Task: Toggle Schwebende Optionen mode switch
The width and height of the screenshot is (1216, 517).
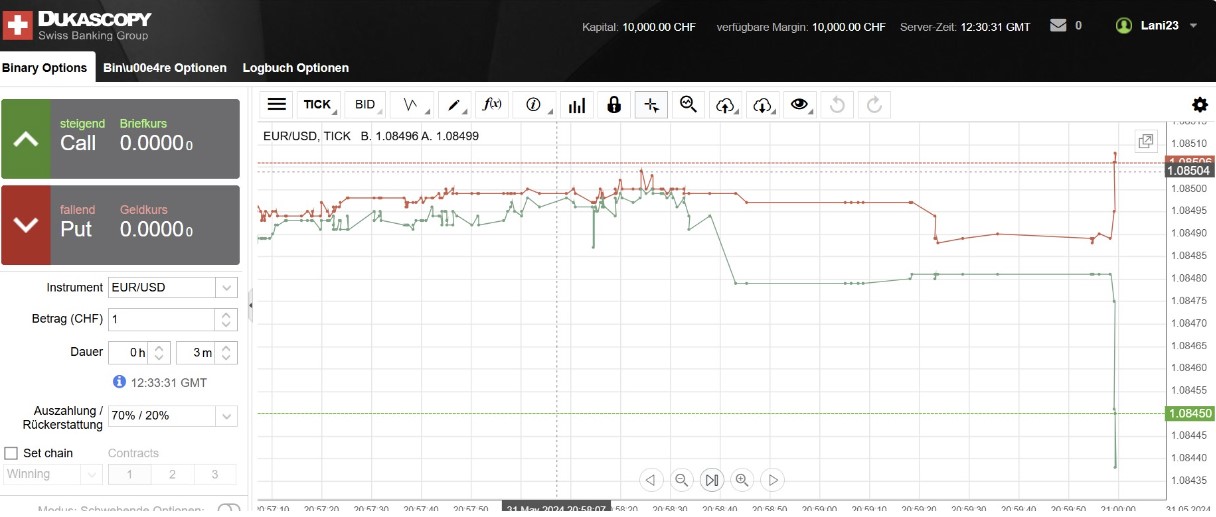Action: tap(228, 510)
